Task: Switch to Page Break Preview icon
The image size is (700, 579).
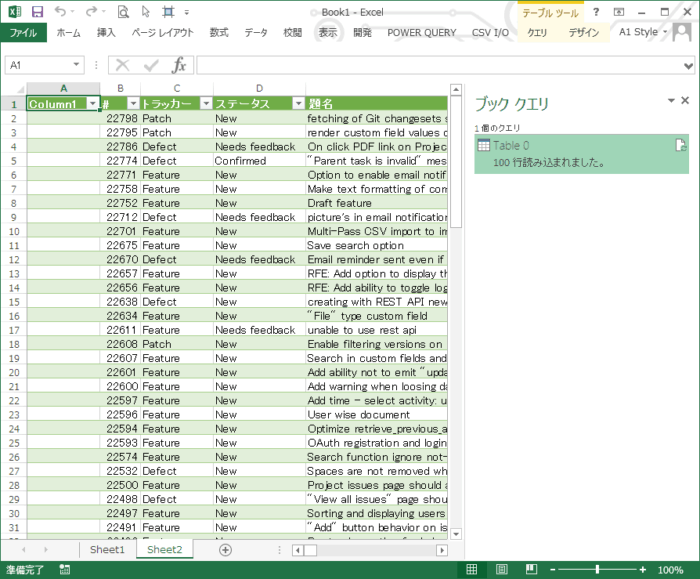Action: [521, 569]
